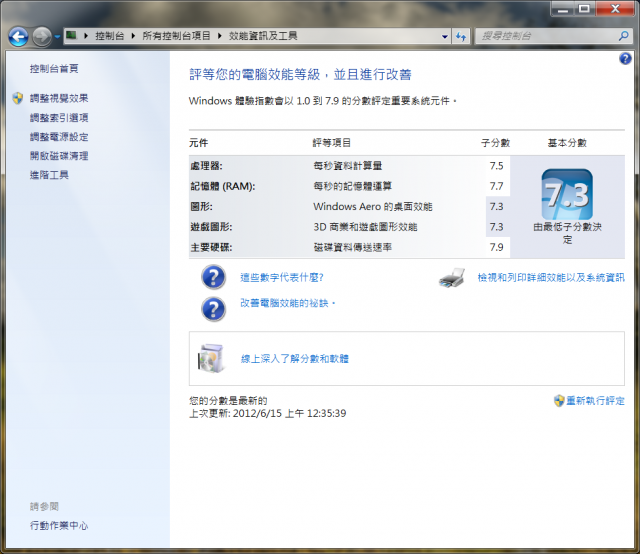Expand the arrow after 所有控制台項目 breadcrumb
This screenshot has height=554, width=640.
point(220,36)
